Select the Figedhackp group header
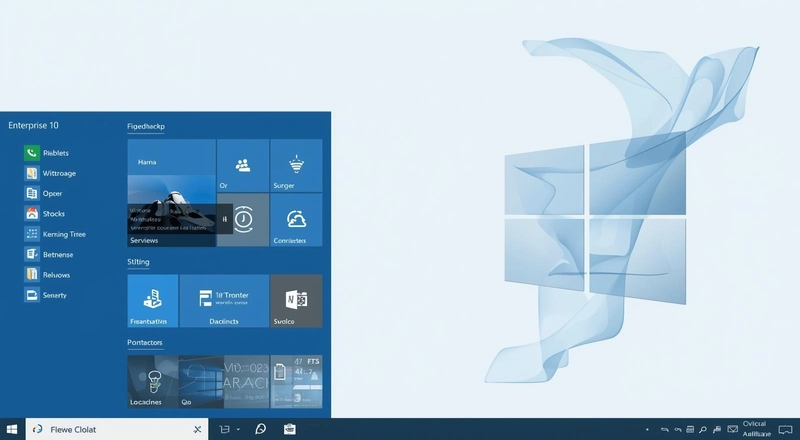This screenshot has width=800, height=440. click(x=146, y=126)
